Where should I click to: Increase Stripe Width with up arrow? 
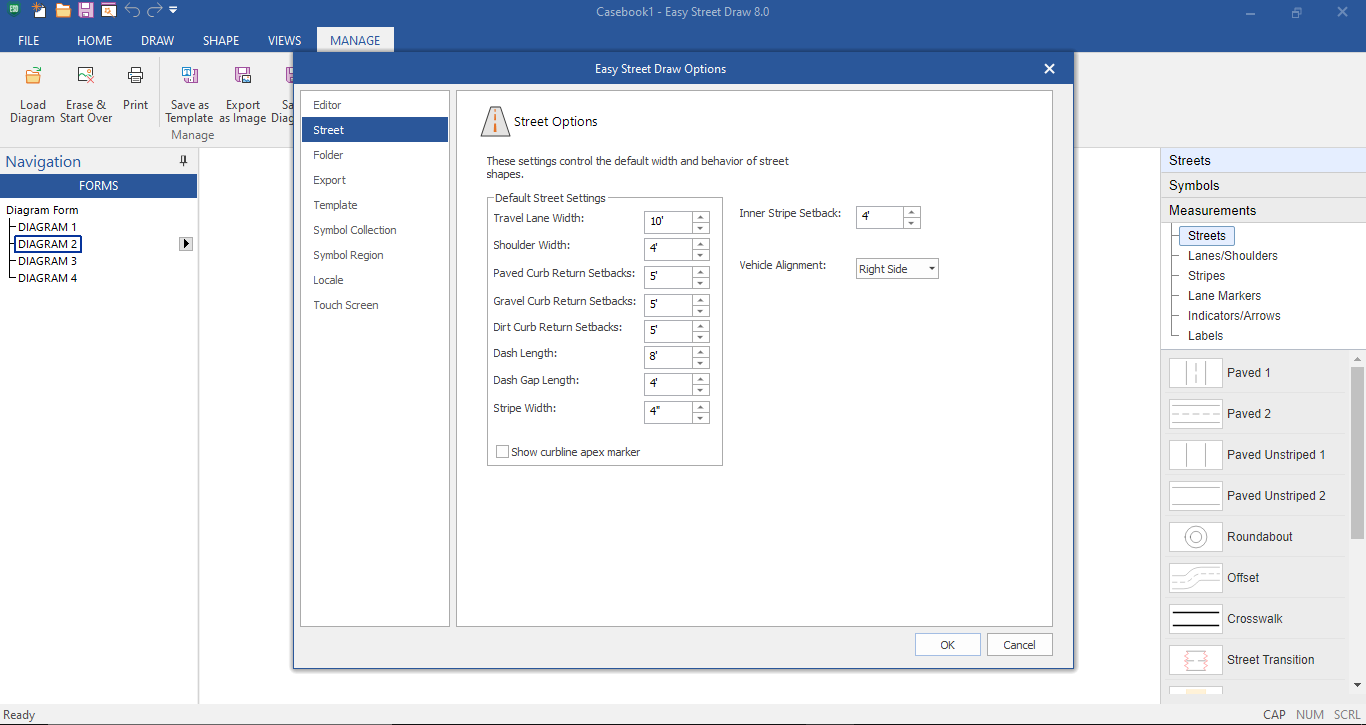(701, 406)
